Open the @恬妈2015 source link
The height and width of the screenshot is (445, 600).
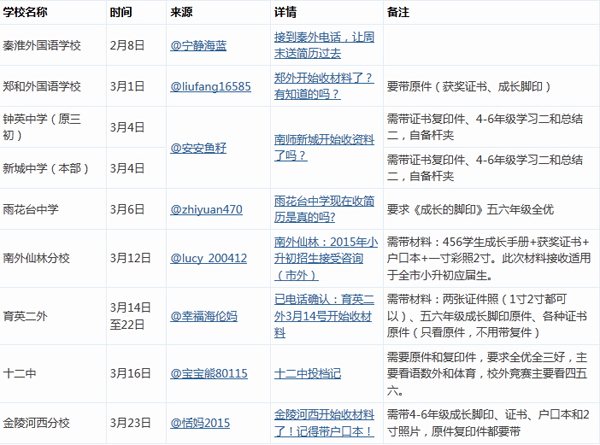200,423
